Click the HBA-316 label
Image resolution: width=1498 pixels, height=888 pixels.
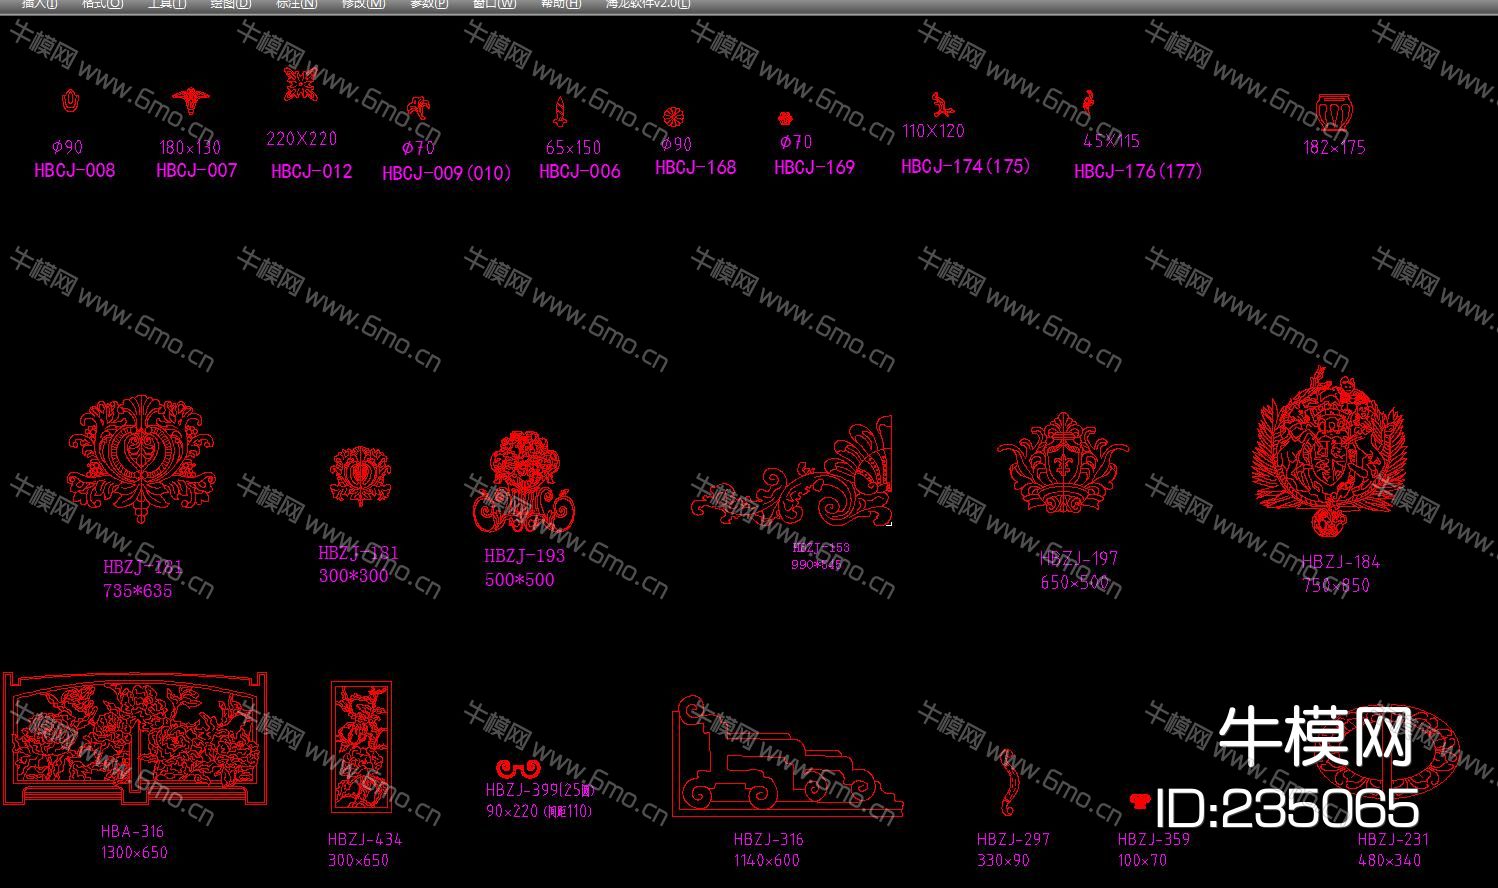pos(132,831)
